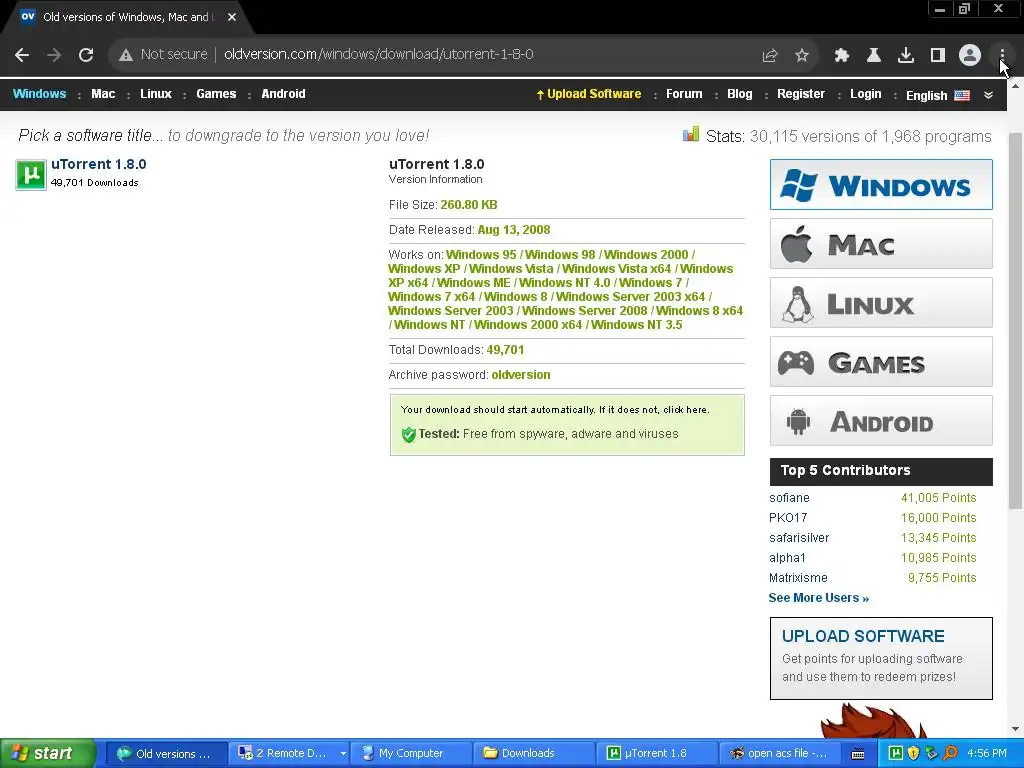Open the Windows menu item
The width and height of the screenshot is (1024, 768).
coord(39,93)
